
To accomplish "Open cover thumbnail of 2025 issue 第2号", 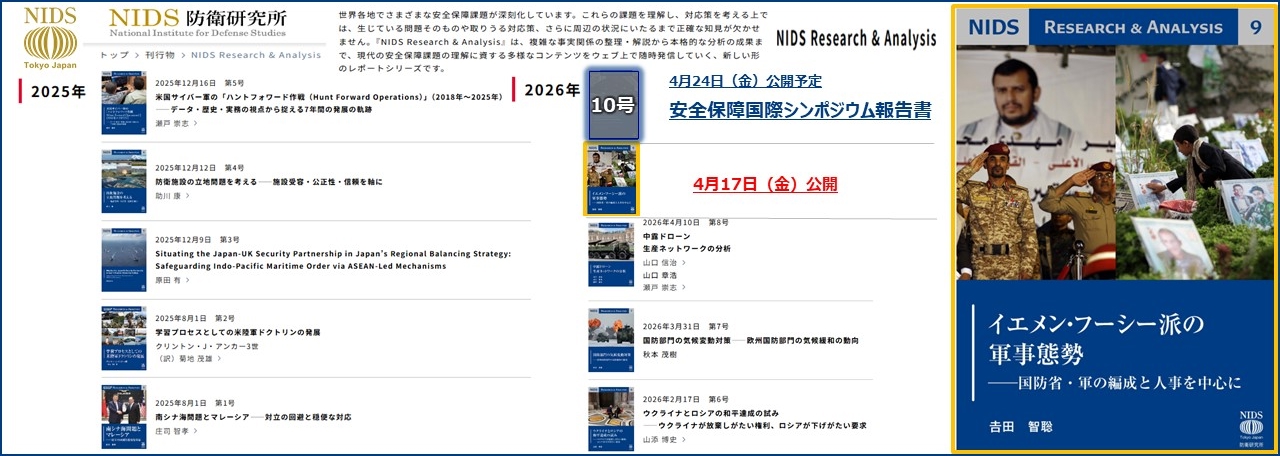I will [123, 338].
